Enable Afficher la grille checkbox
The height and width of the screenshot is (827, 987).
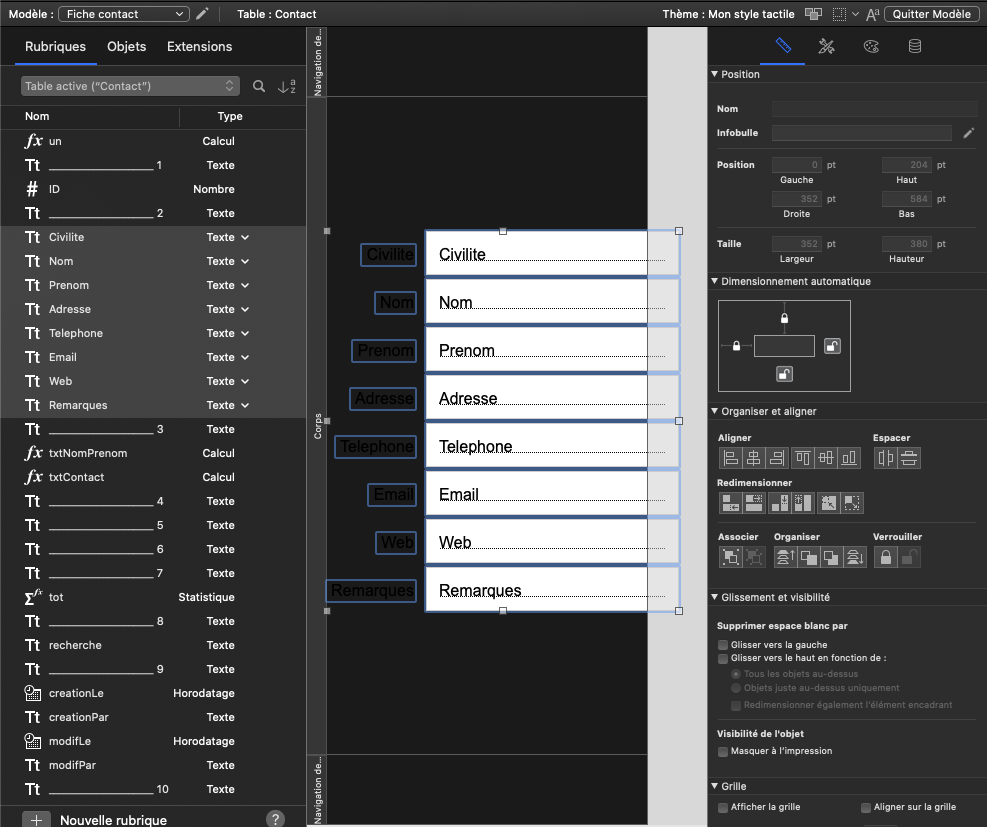click(723, 807)
